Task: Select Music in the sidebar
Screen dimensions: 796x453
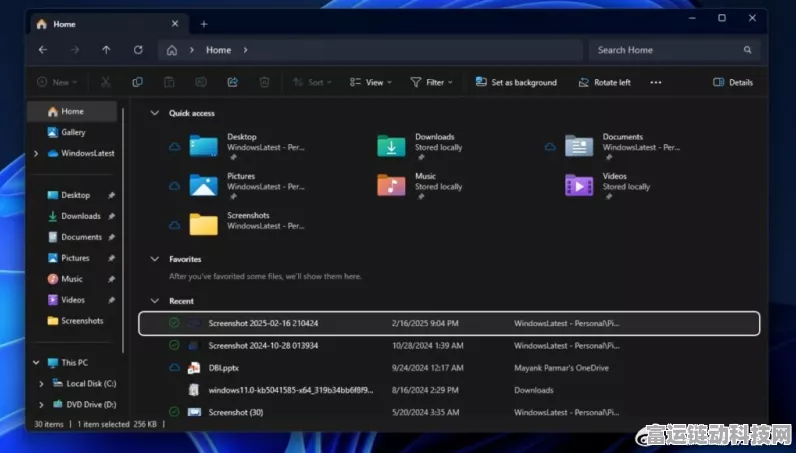Action: [x=72, y=279]
